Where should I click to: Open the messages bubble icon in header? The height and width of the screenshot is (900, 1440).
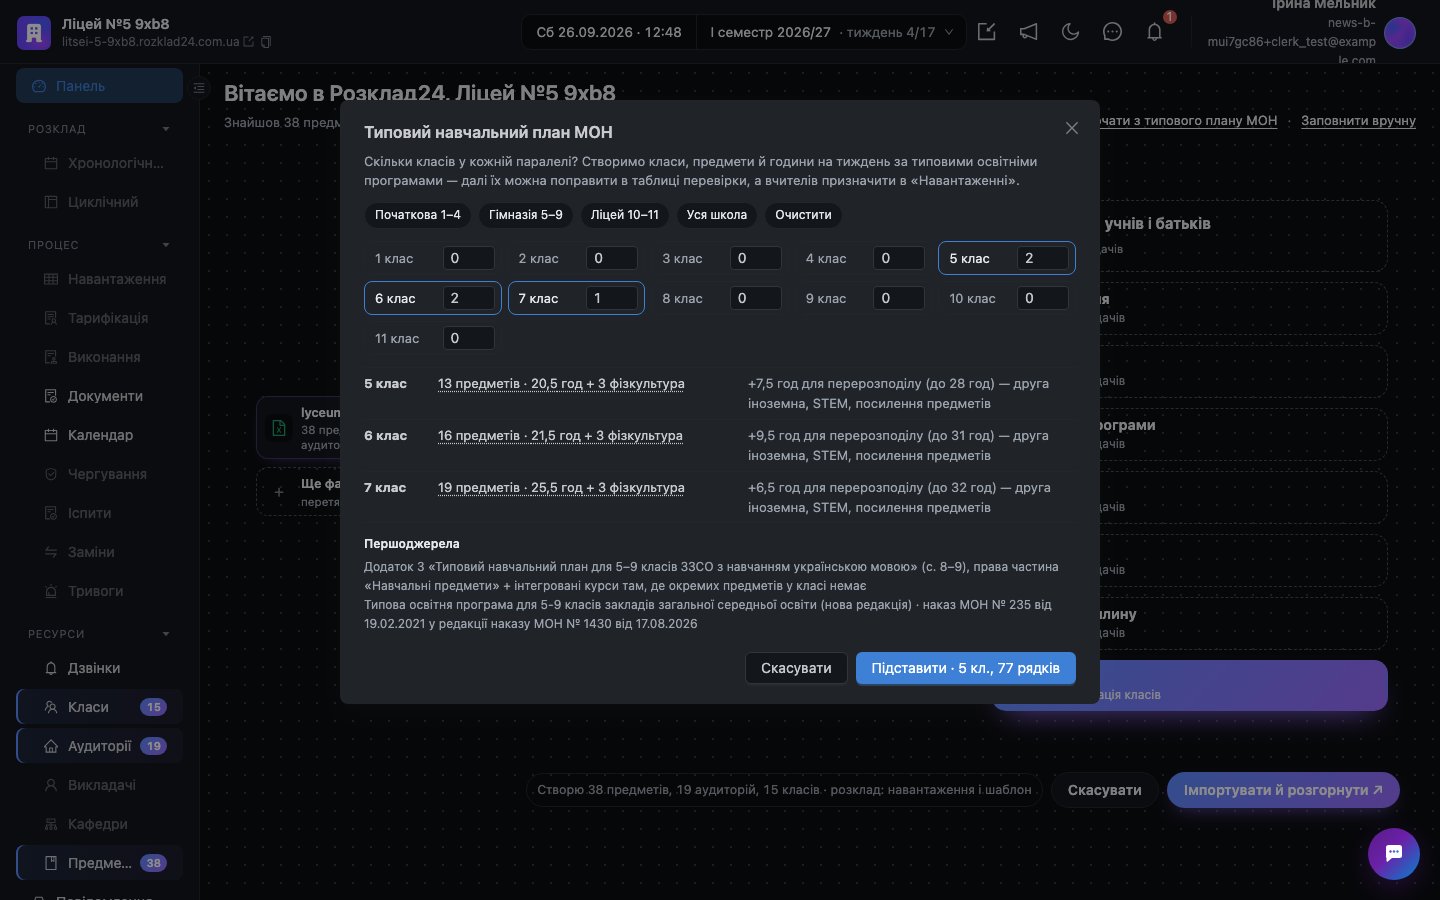click(1112, 32)
